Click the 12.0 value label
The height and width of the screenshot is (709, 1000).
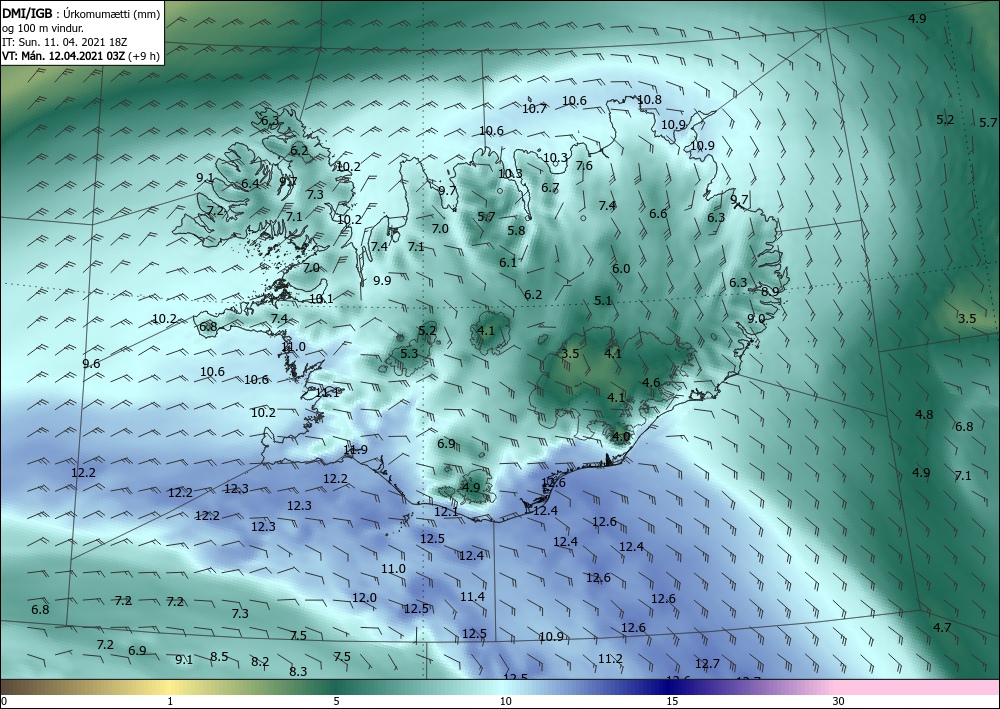click(x=365, y=597)
